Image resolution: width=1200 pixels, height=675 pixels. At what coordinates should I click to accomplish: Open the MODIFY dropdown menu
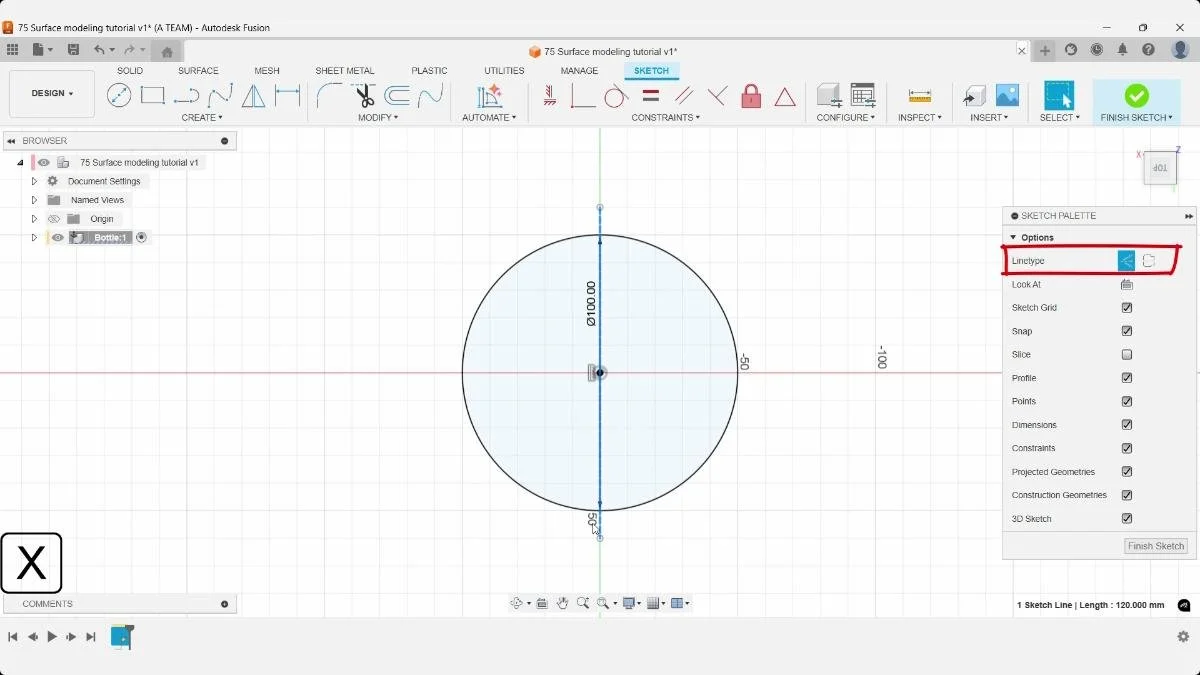pos(378,118)
